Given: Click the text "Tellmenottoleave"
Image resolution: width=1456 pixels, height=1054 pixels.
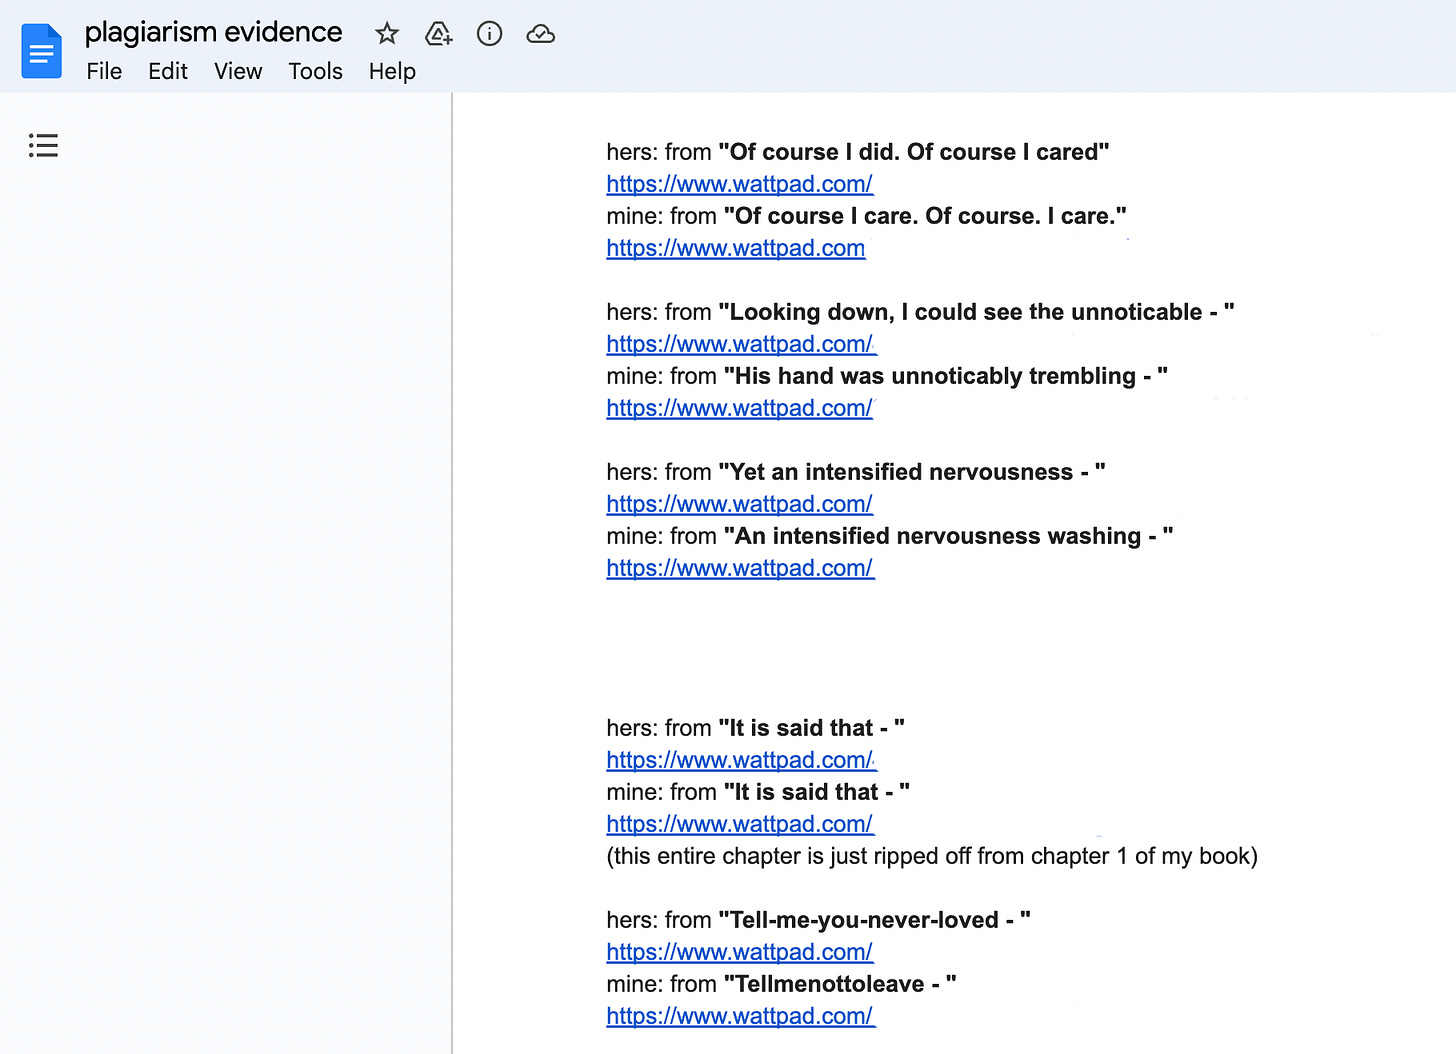Looking at the screenshot, I should coord(830,984).
